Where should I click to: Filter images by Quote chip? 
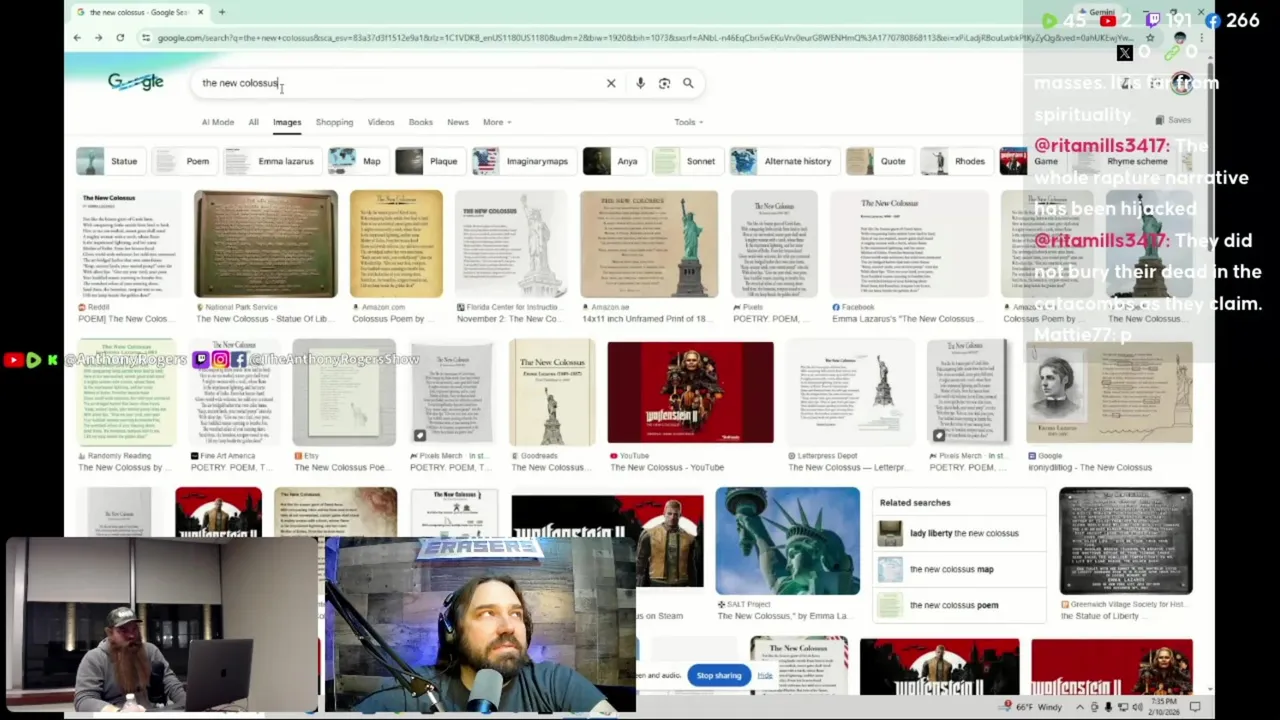(x=878, y=161)
